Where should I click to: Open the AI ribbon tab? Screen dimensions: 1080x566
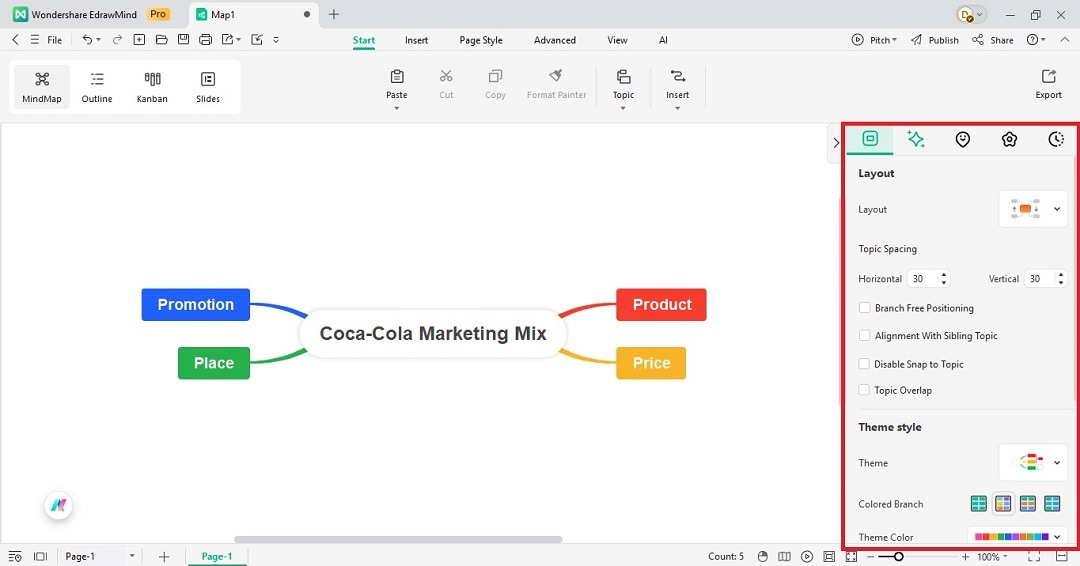tap(663, 40)
